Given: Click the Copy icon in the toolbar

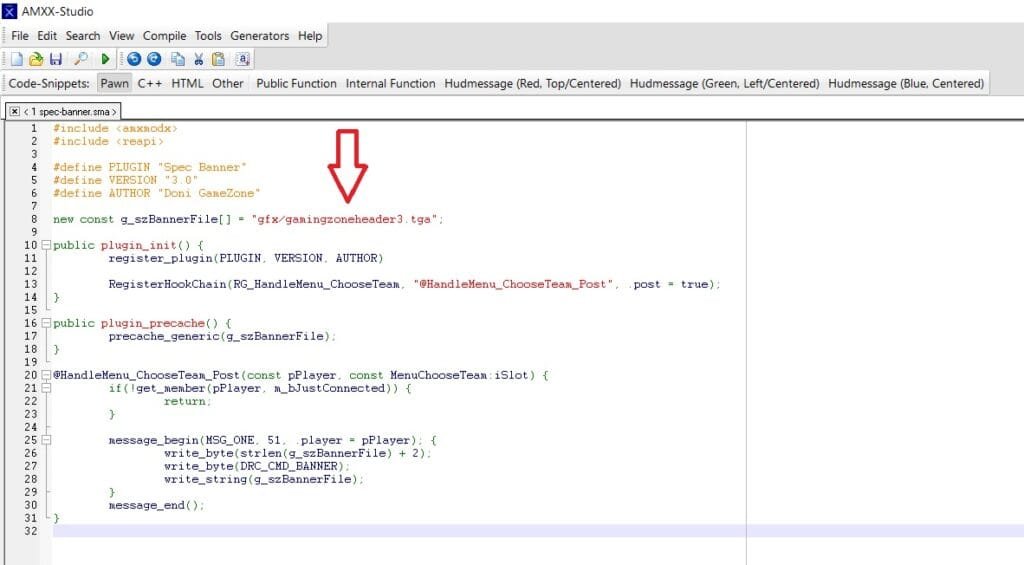Looking at the screenshot, I should pos(178,59).
